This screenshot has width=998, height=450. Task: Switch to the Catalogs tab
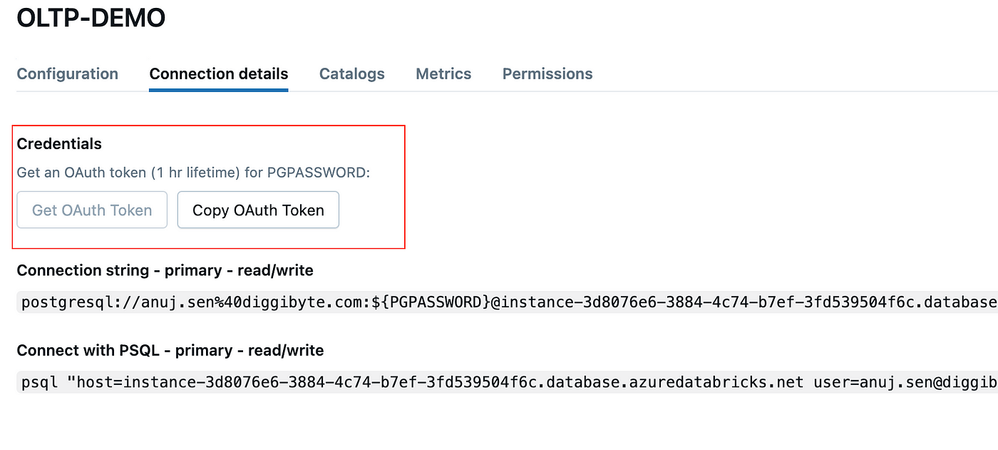tap(352, 74)
